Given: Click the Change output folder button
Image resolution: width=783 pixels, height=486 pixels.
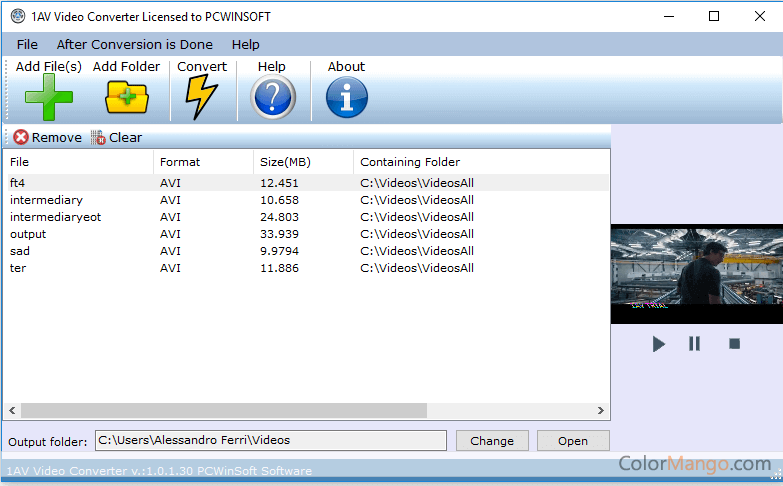Looking at the screenshot, I should 492,441.
